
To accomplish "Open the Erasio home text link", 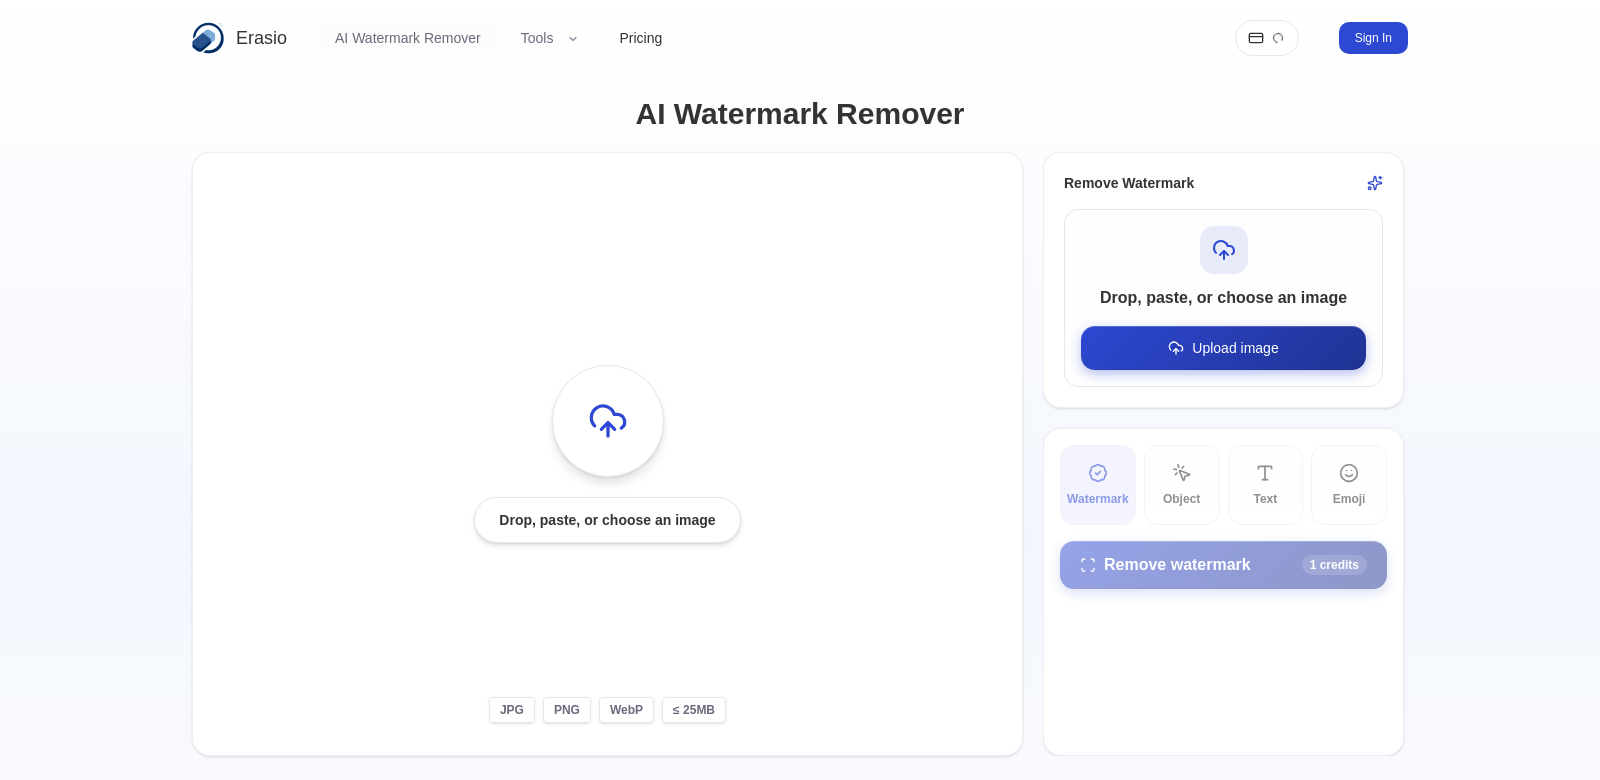I will click(x=261, y=38).
